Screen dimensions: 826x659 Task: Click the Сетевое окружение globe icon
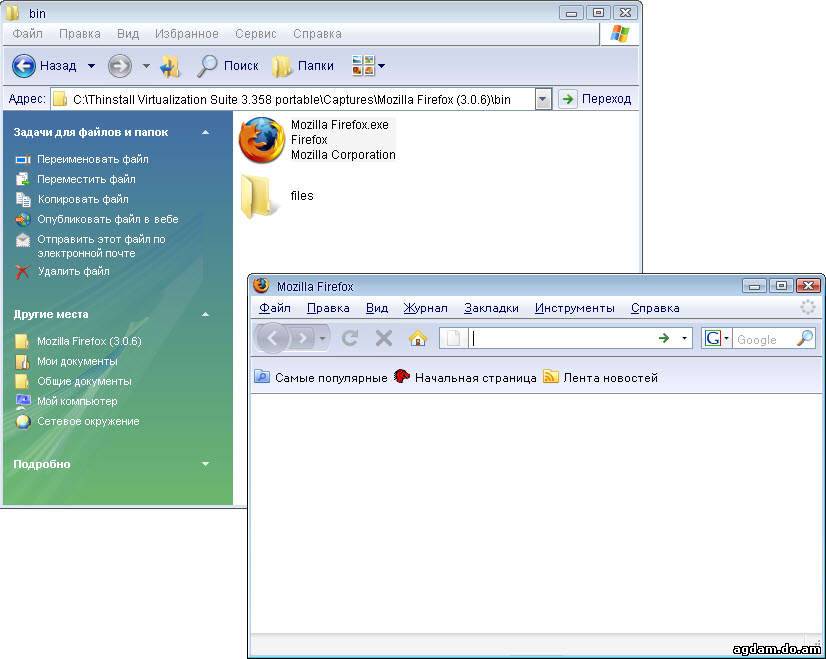click(x=23, y=421)
